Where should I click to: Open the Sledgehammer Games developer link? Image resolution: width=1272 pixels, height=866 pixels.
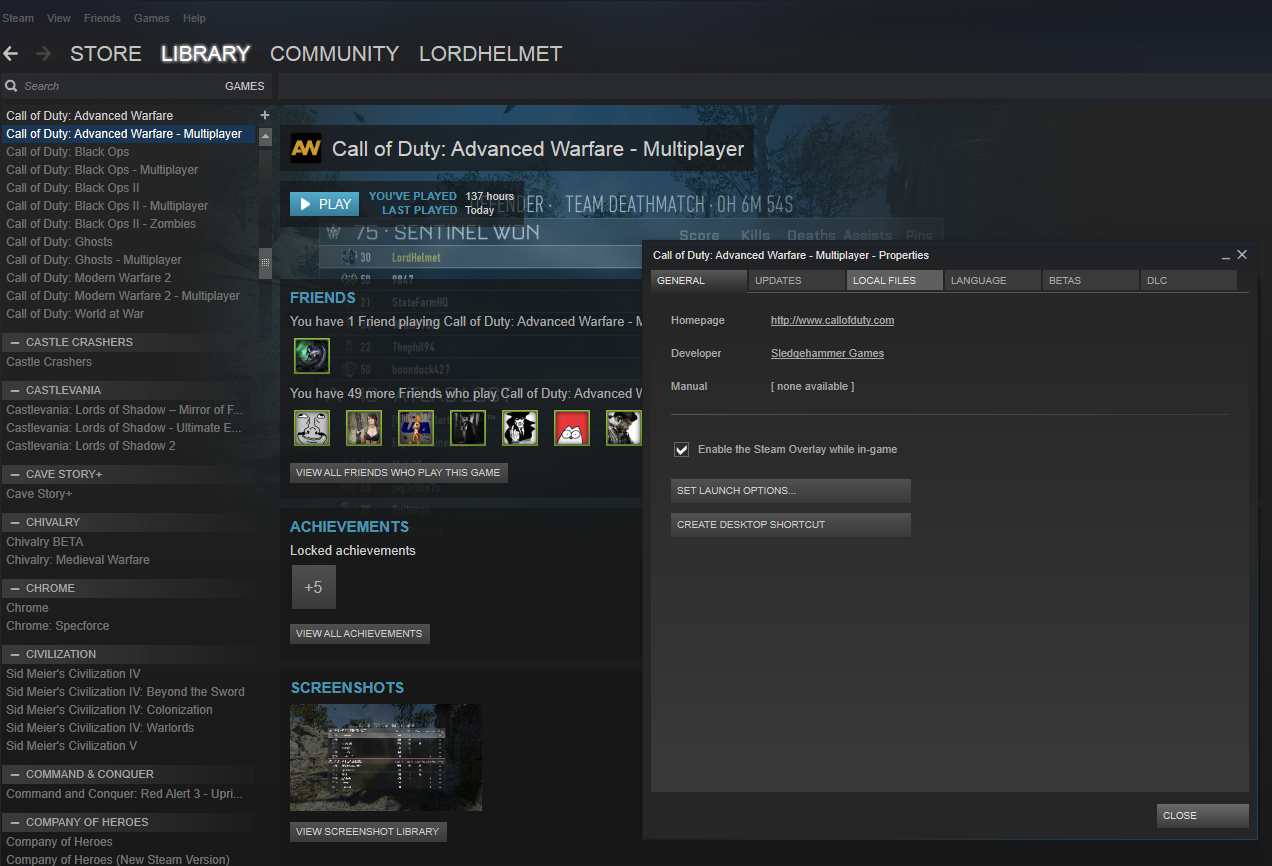827,354
